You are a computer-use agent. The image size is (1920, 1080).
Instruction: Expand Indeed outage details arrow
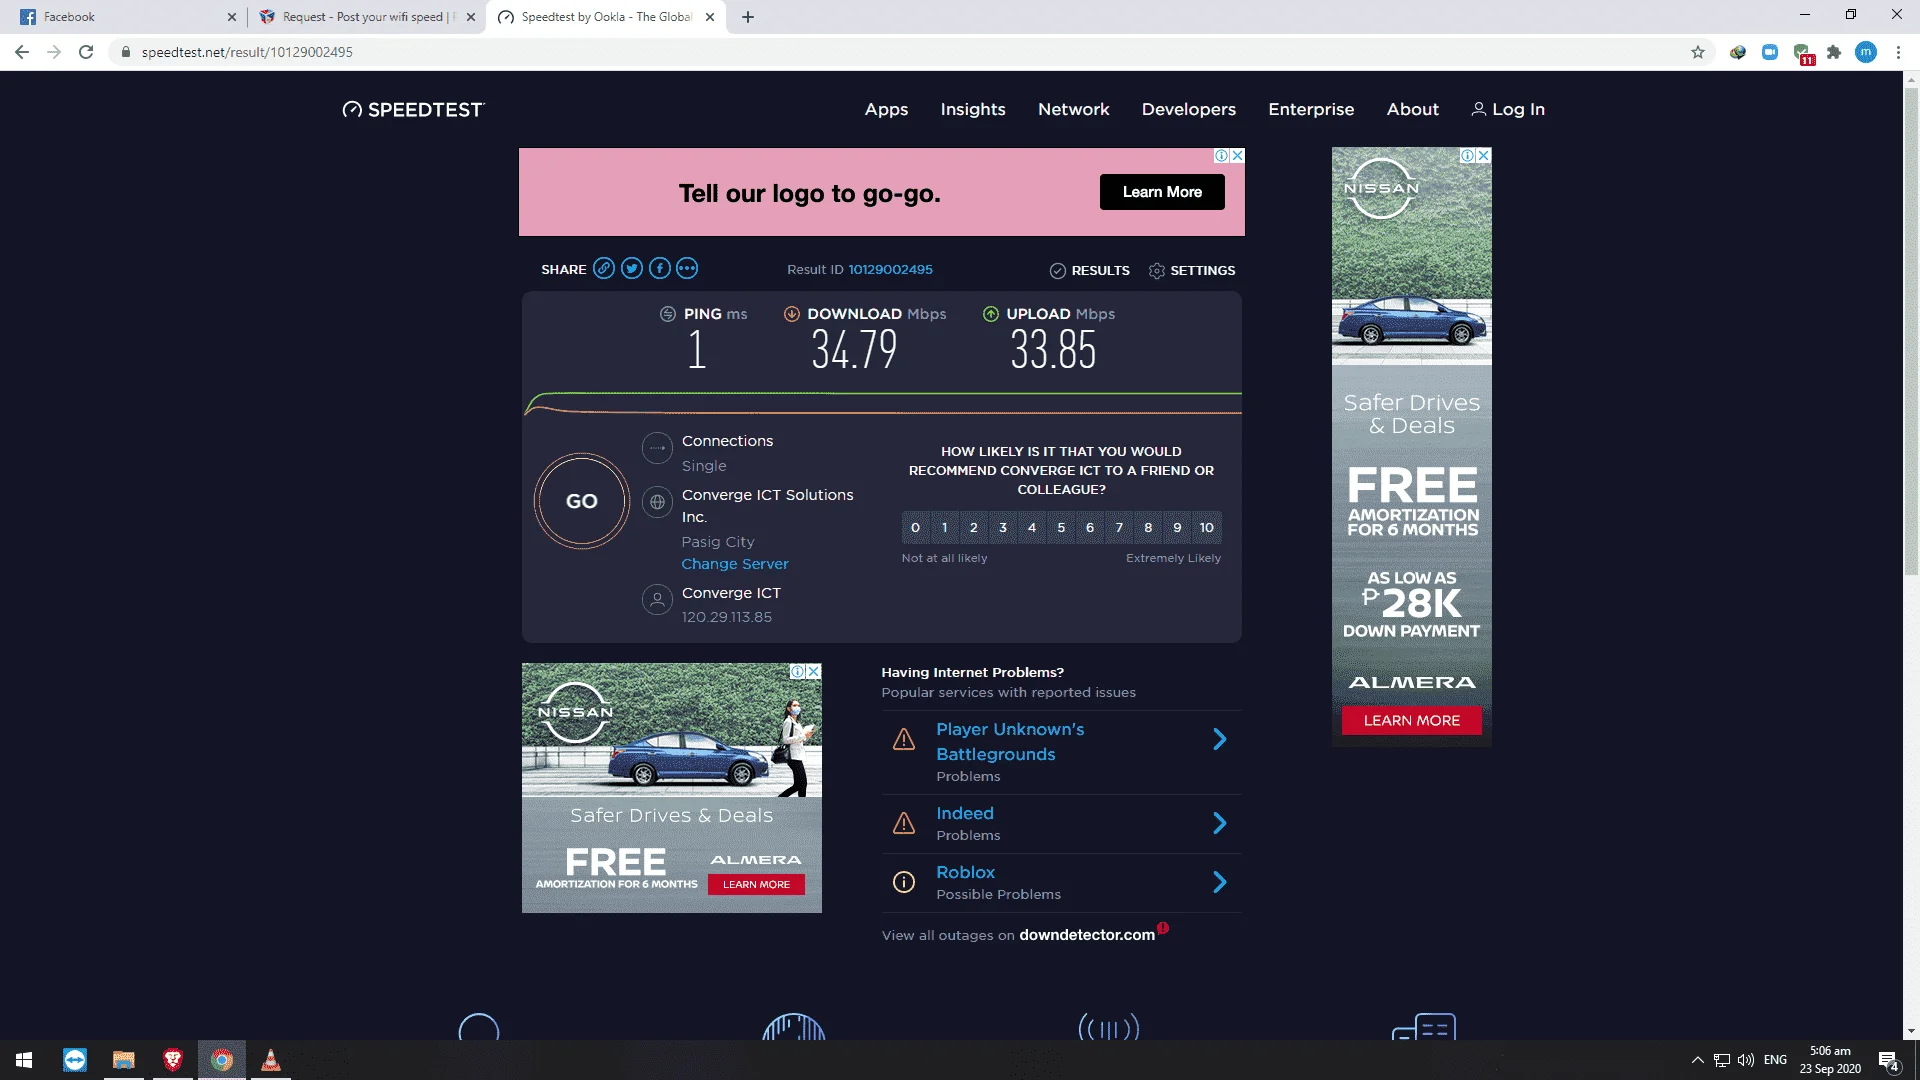point(1219,823)
